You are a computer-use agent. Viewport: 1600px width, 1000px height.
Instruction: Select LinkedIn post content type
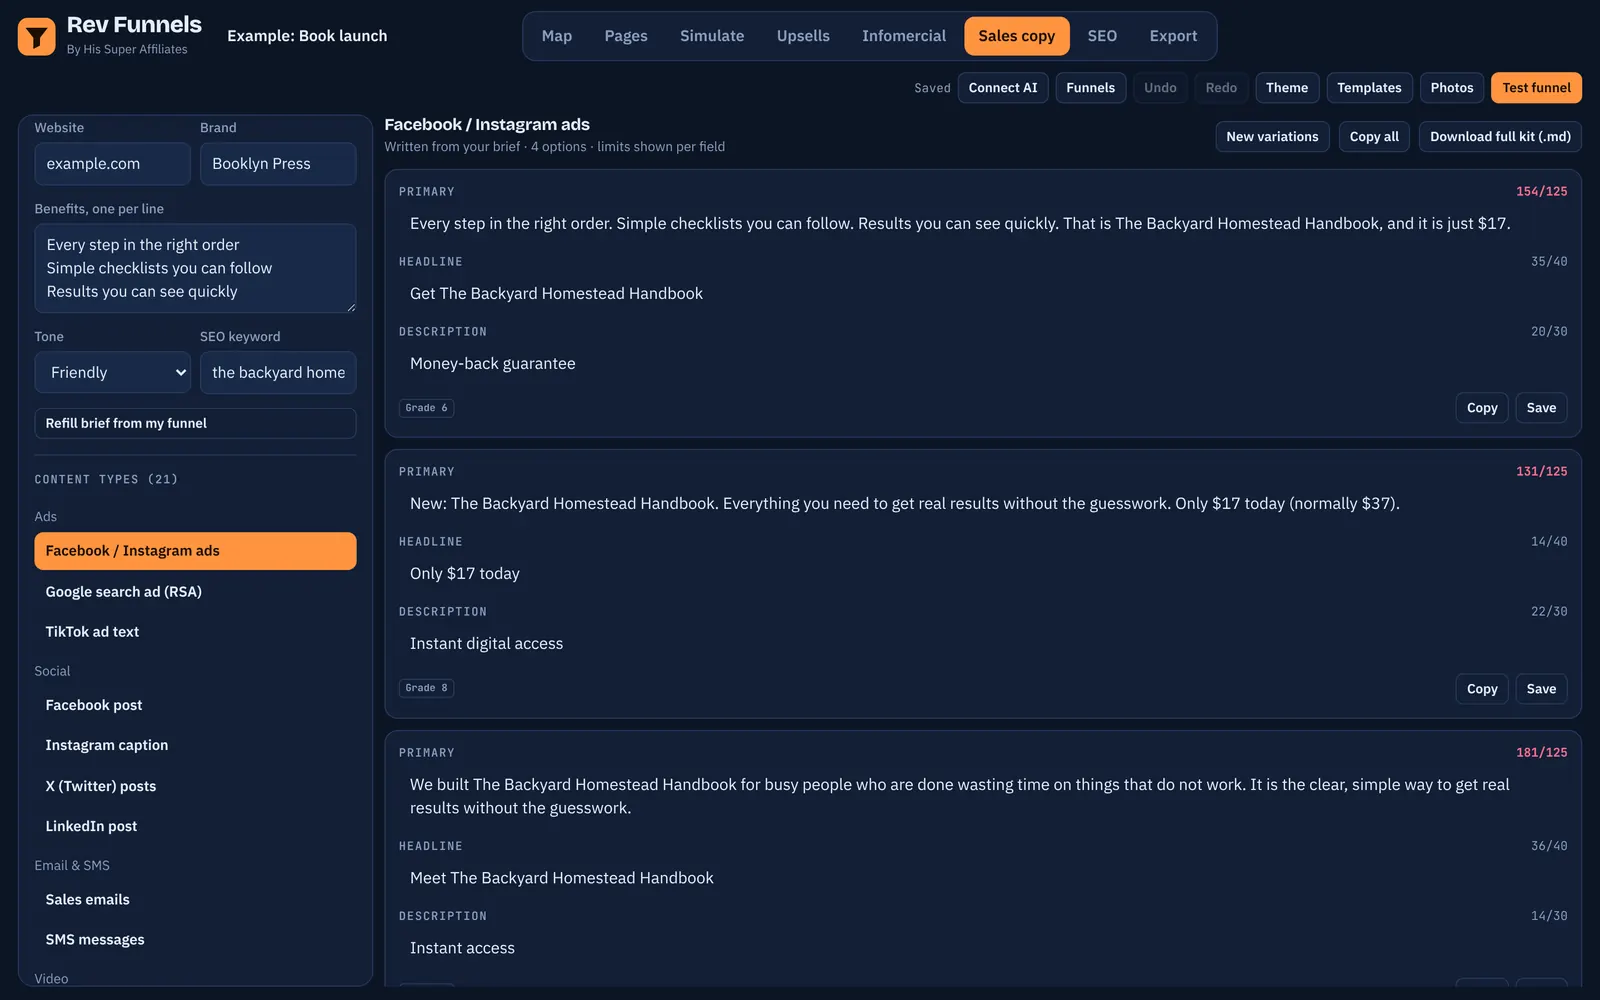[195, 826]
